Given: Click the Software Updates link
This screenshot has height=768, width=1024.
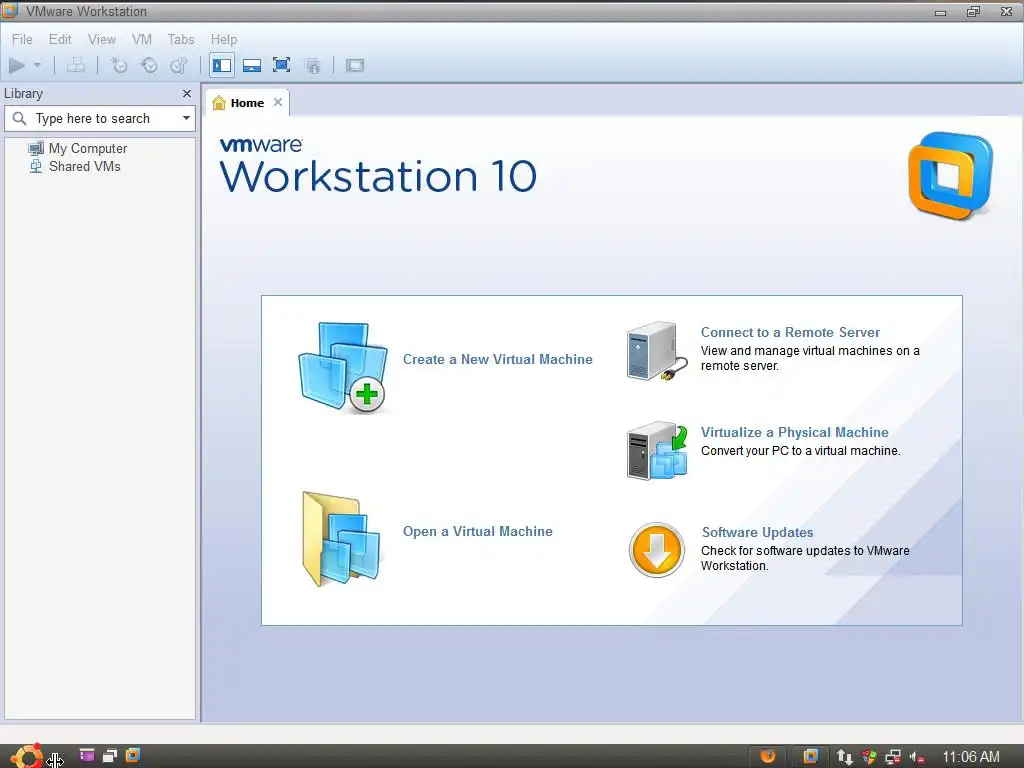Looking at the screenshot, I should (x=757, y=532).
